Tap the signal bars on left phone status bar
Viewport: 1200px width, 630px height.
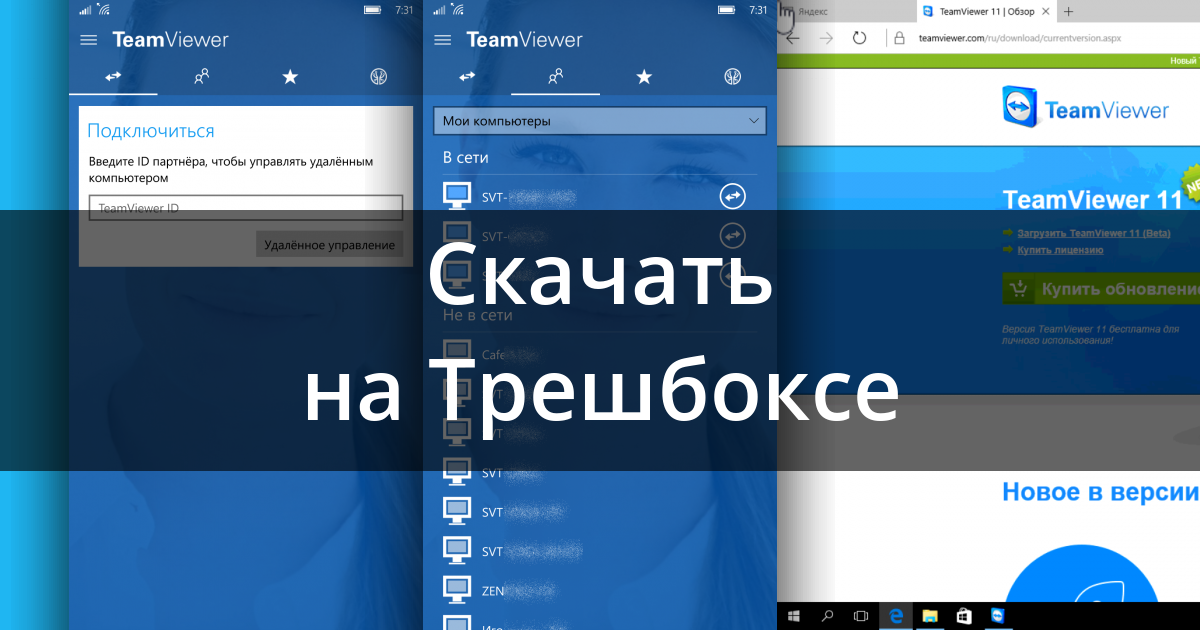pyautogui.click(x=85, y=10)
